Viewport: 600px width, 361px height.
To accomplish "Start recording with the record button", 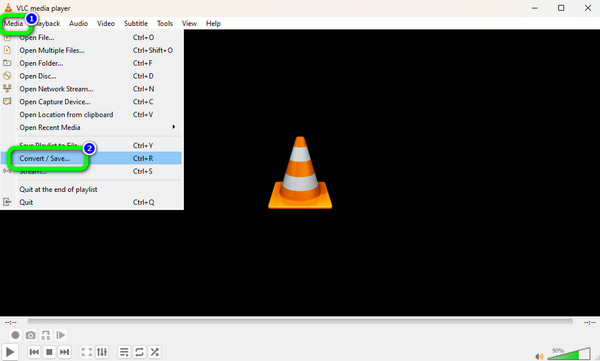I will pos(15,335).
